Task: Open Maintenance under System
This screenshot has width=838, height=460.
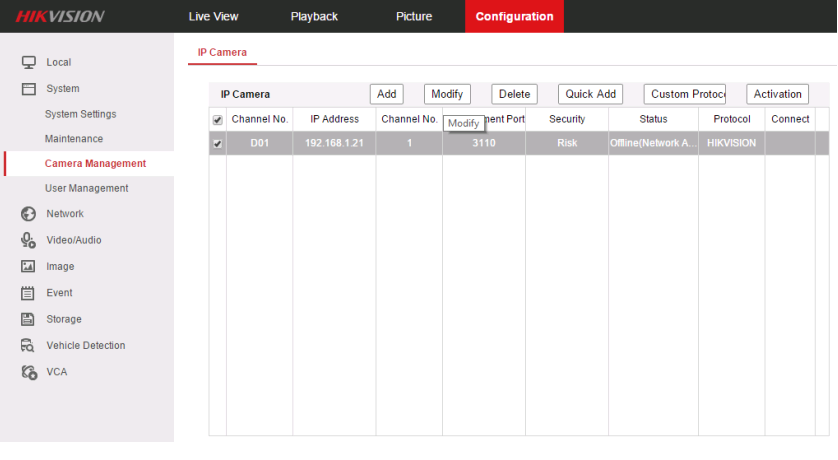Action: [x=74, y=139]
